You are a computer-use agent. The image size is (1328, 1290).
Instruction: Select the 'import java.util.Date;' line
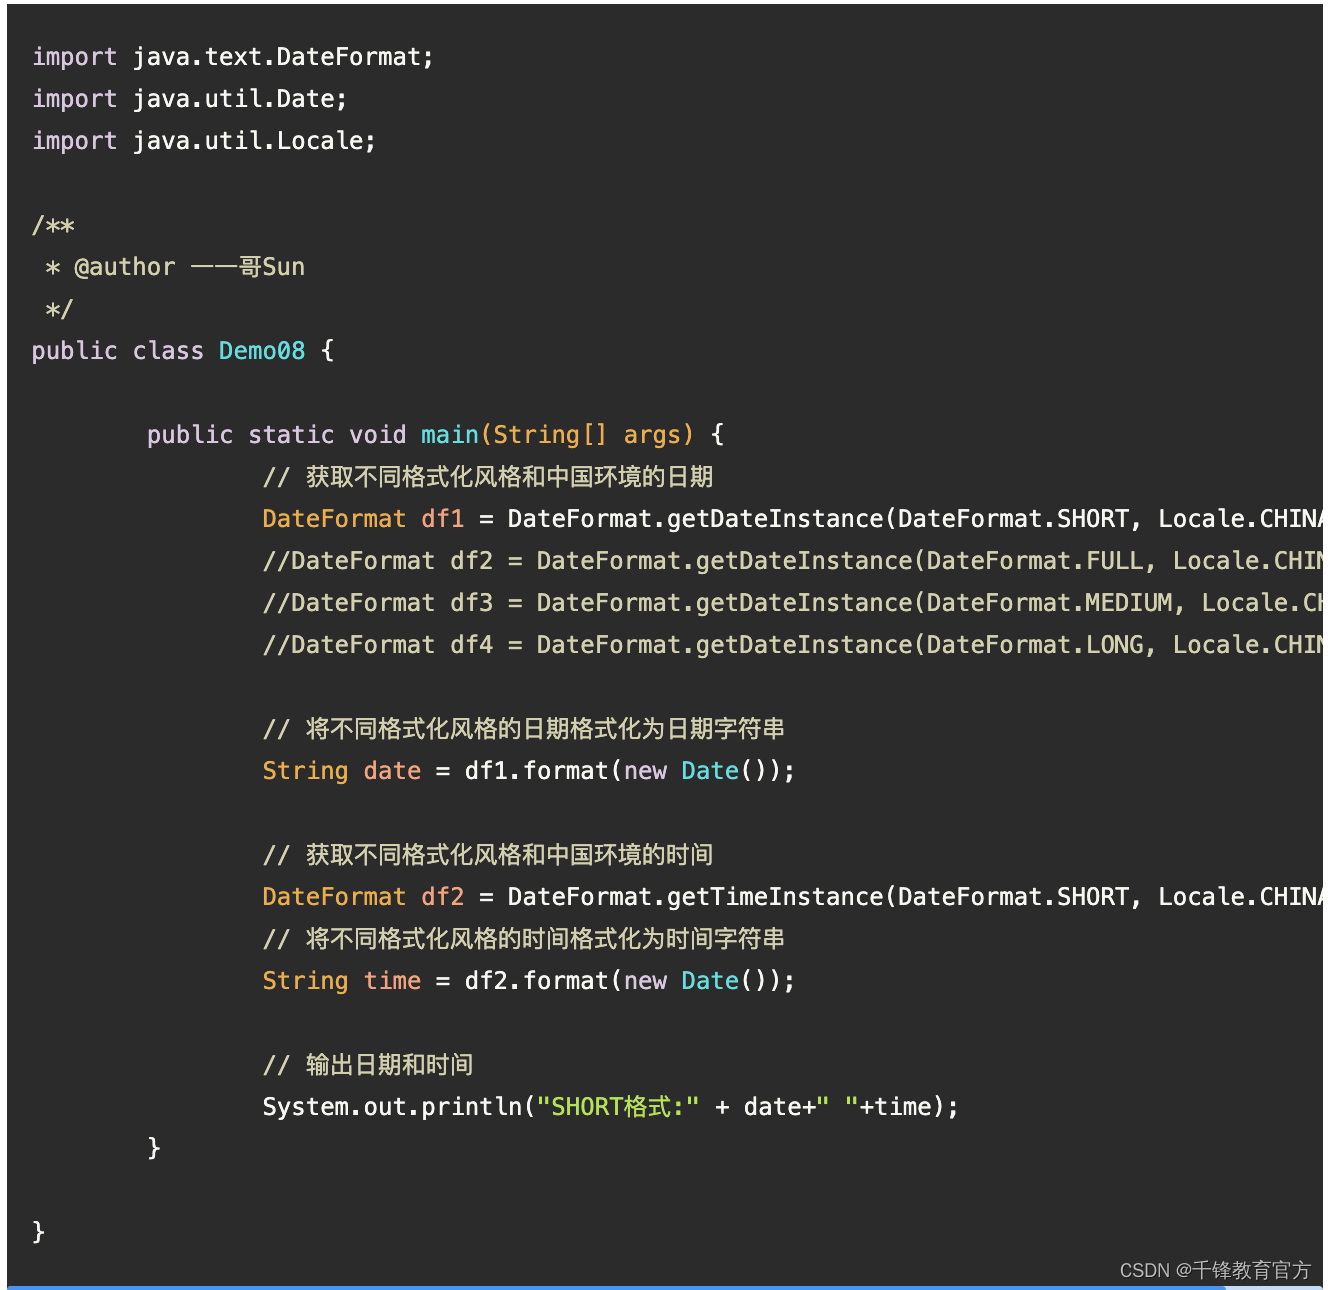point(190,99)
